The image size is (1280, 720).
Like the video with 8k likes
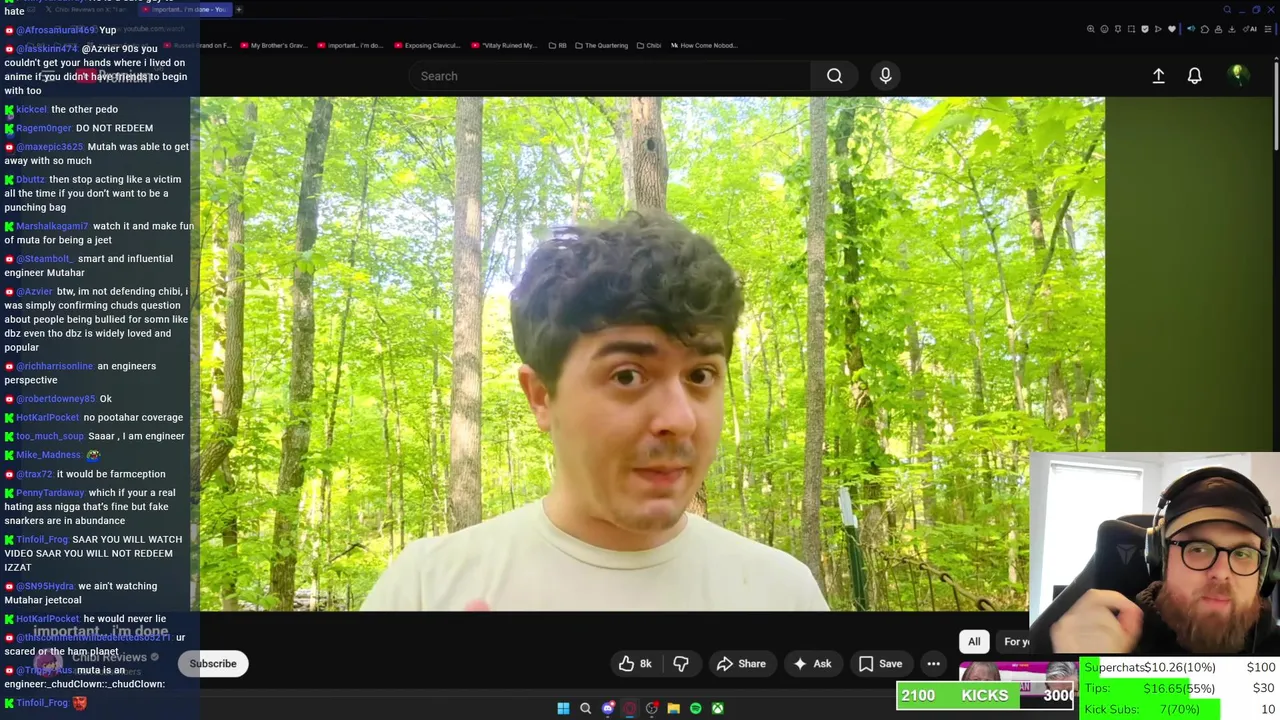[x=635, y=664]
